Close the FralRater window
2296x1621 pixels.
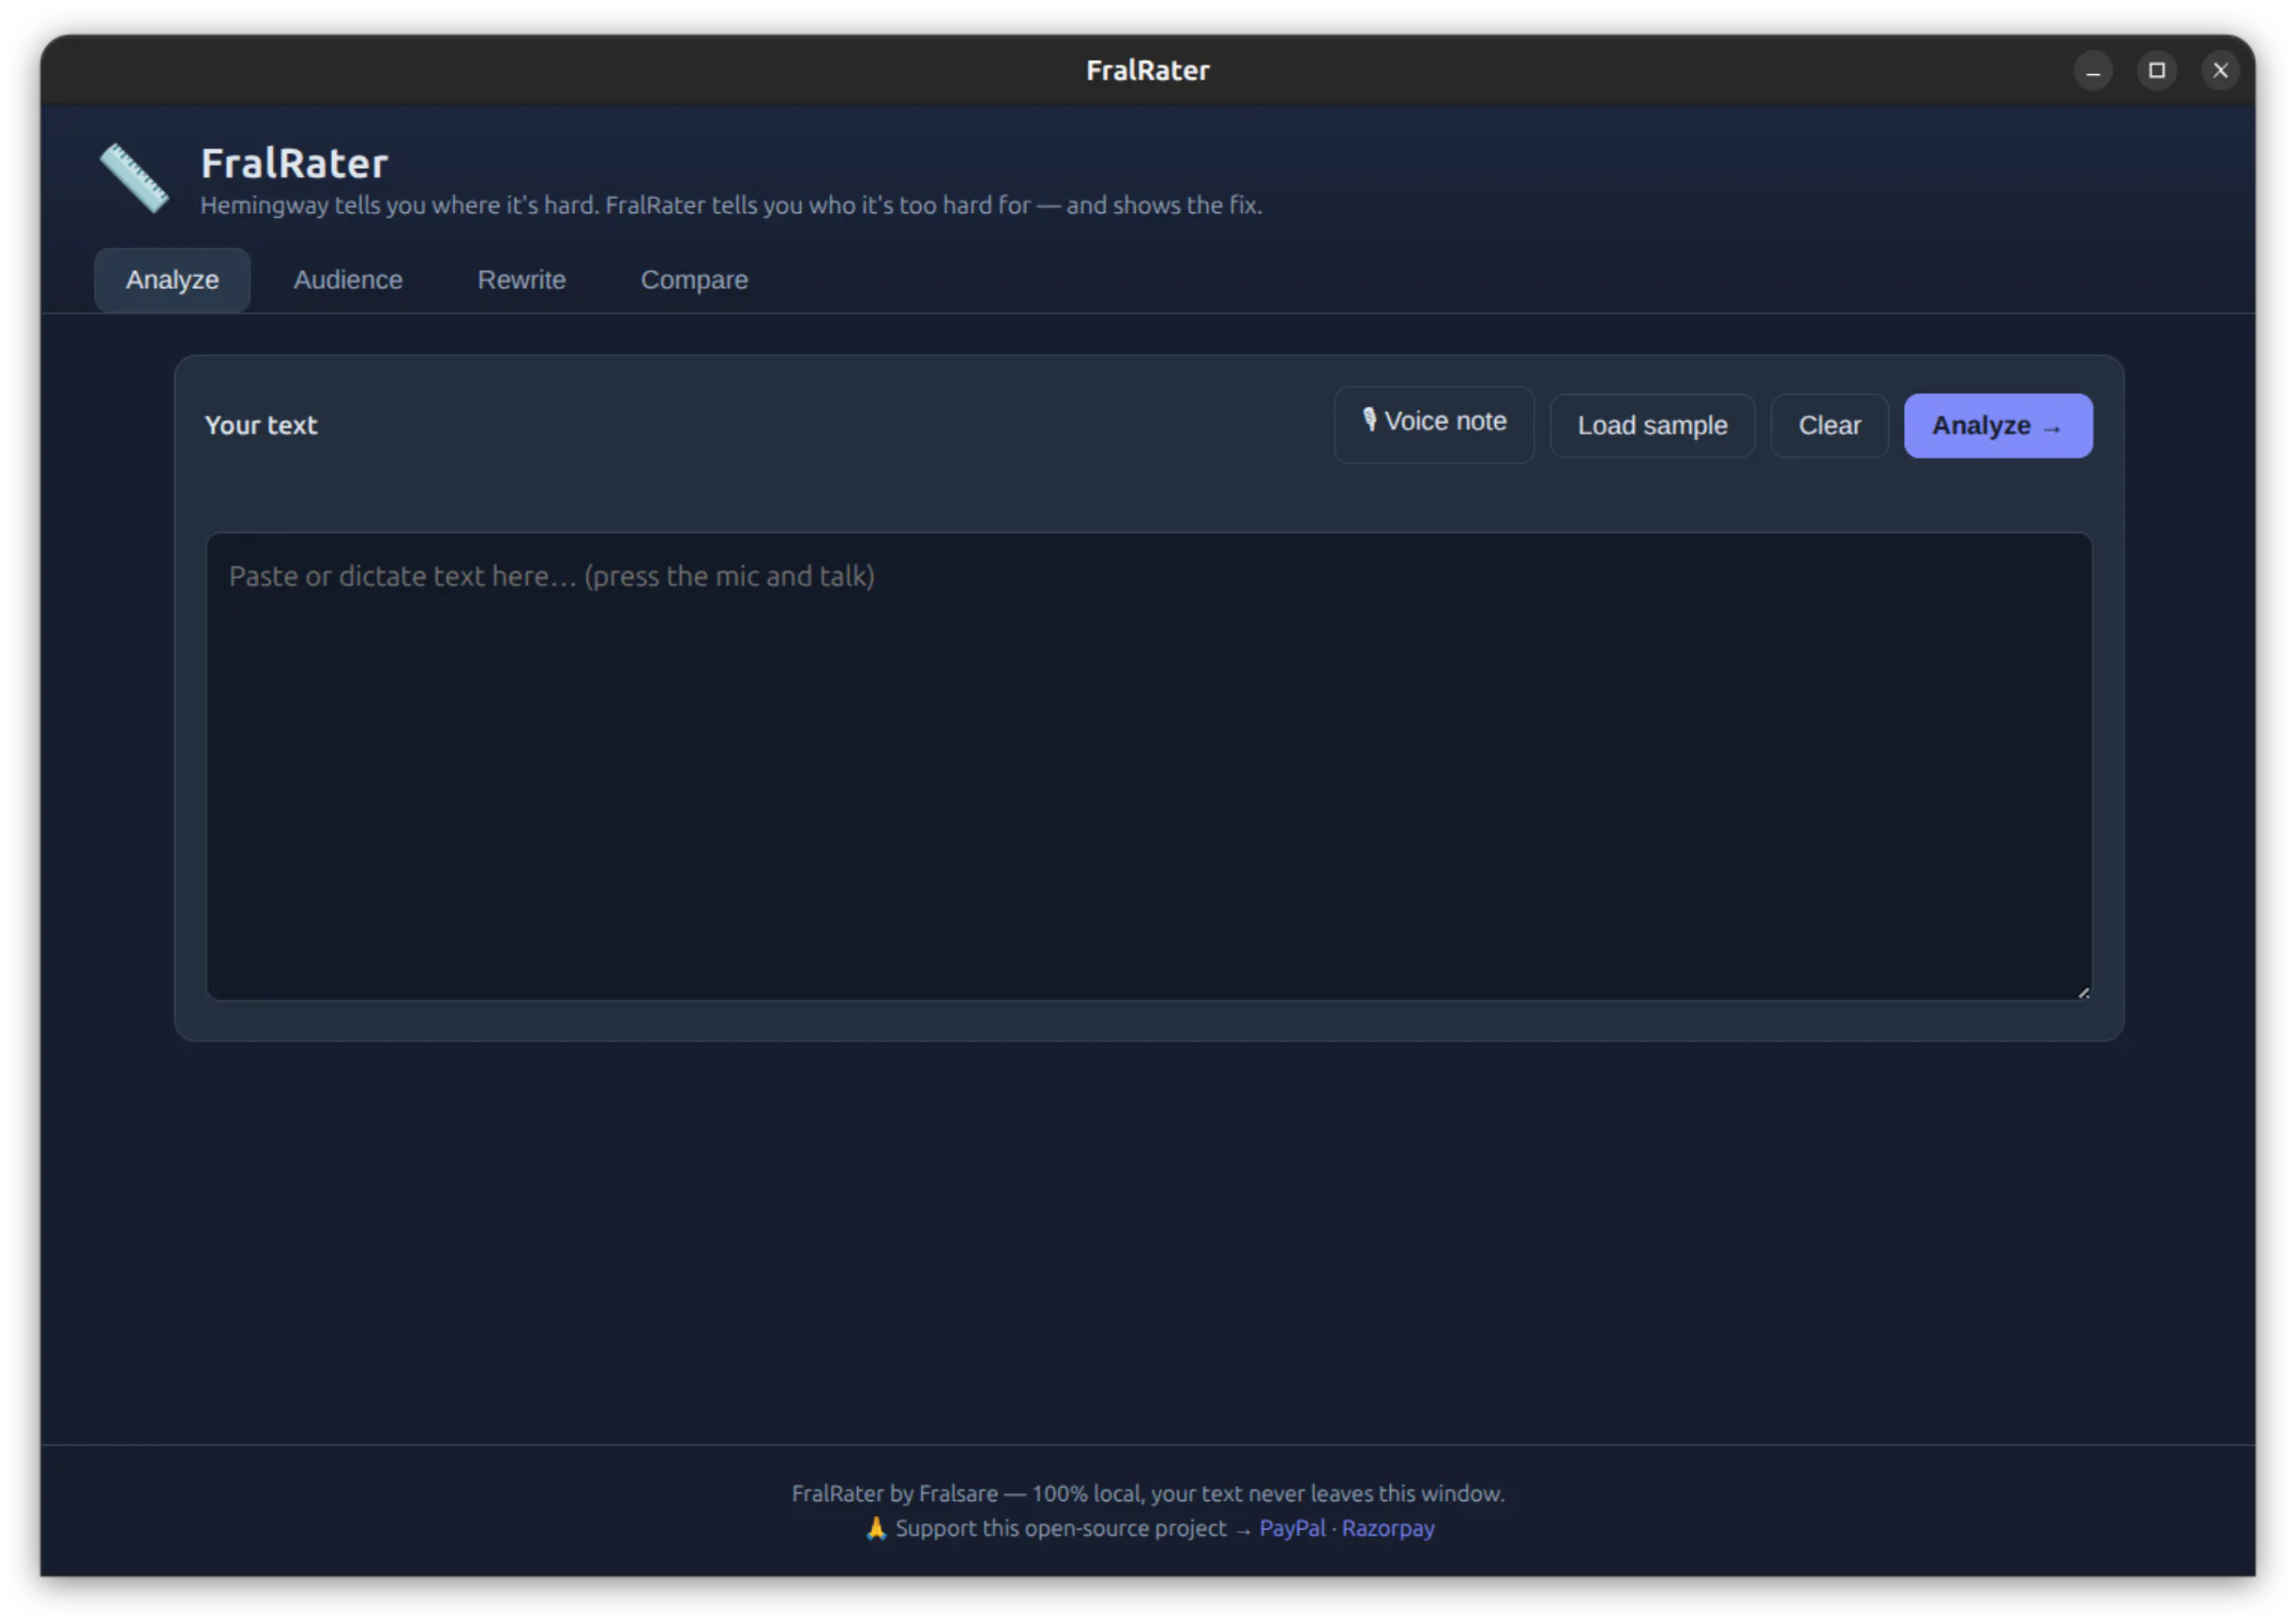click(x=2219, y=71)
